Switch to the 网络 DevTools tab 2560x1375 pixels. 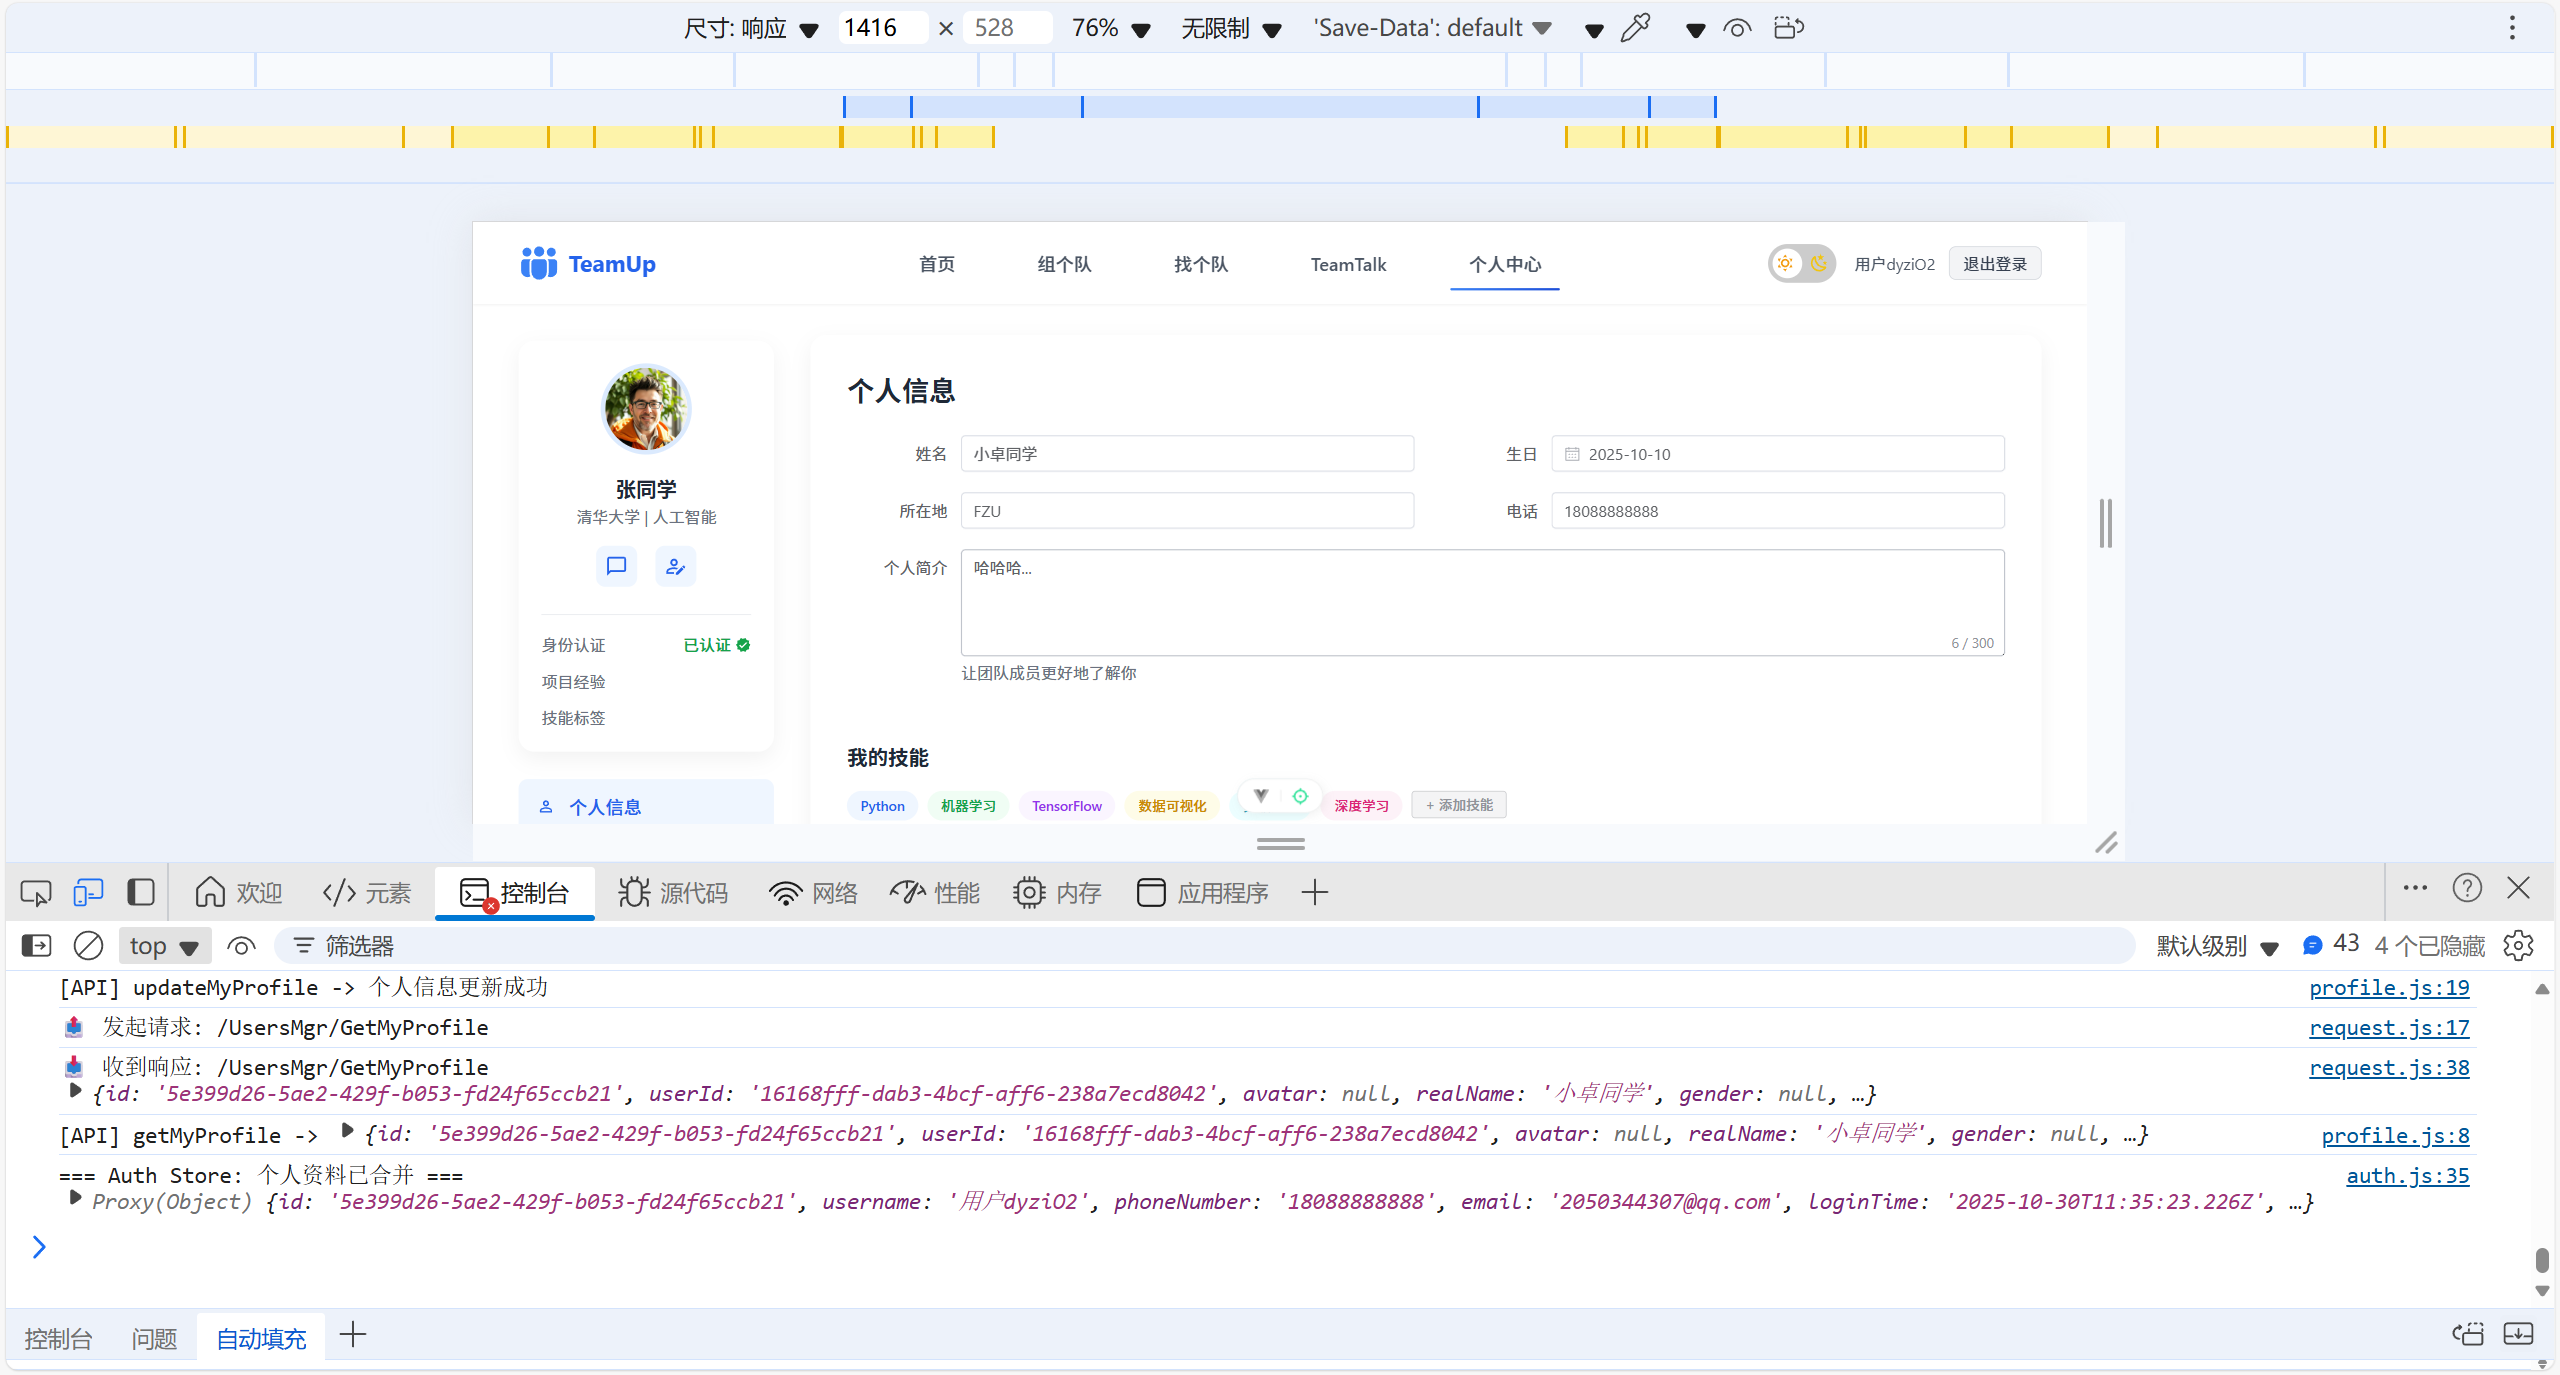(813, 893)
